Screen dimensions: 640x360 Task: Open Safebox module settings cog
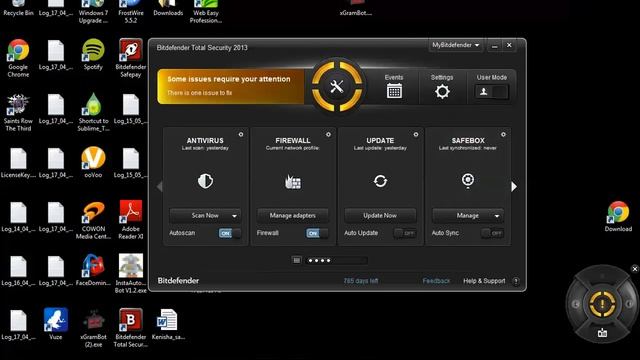tap(503, 134)
